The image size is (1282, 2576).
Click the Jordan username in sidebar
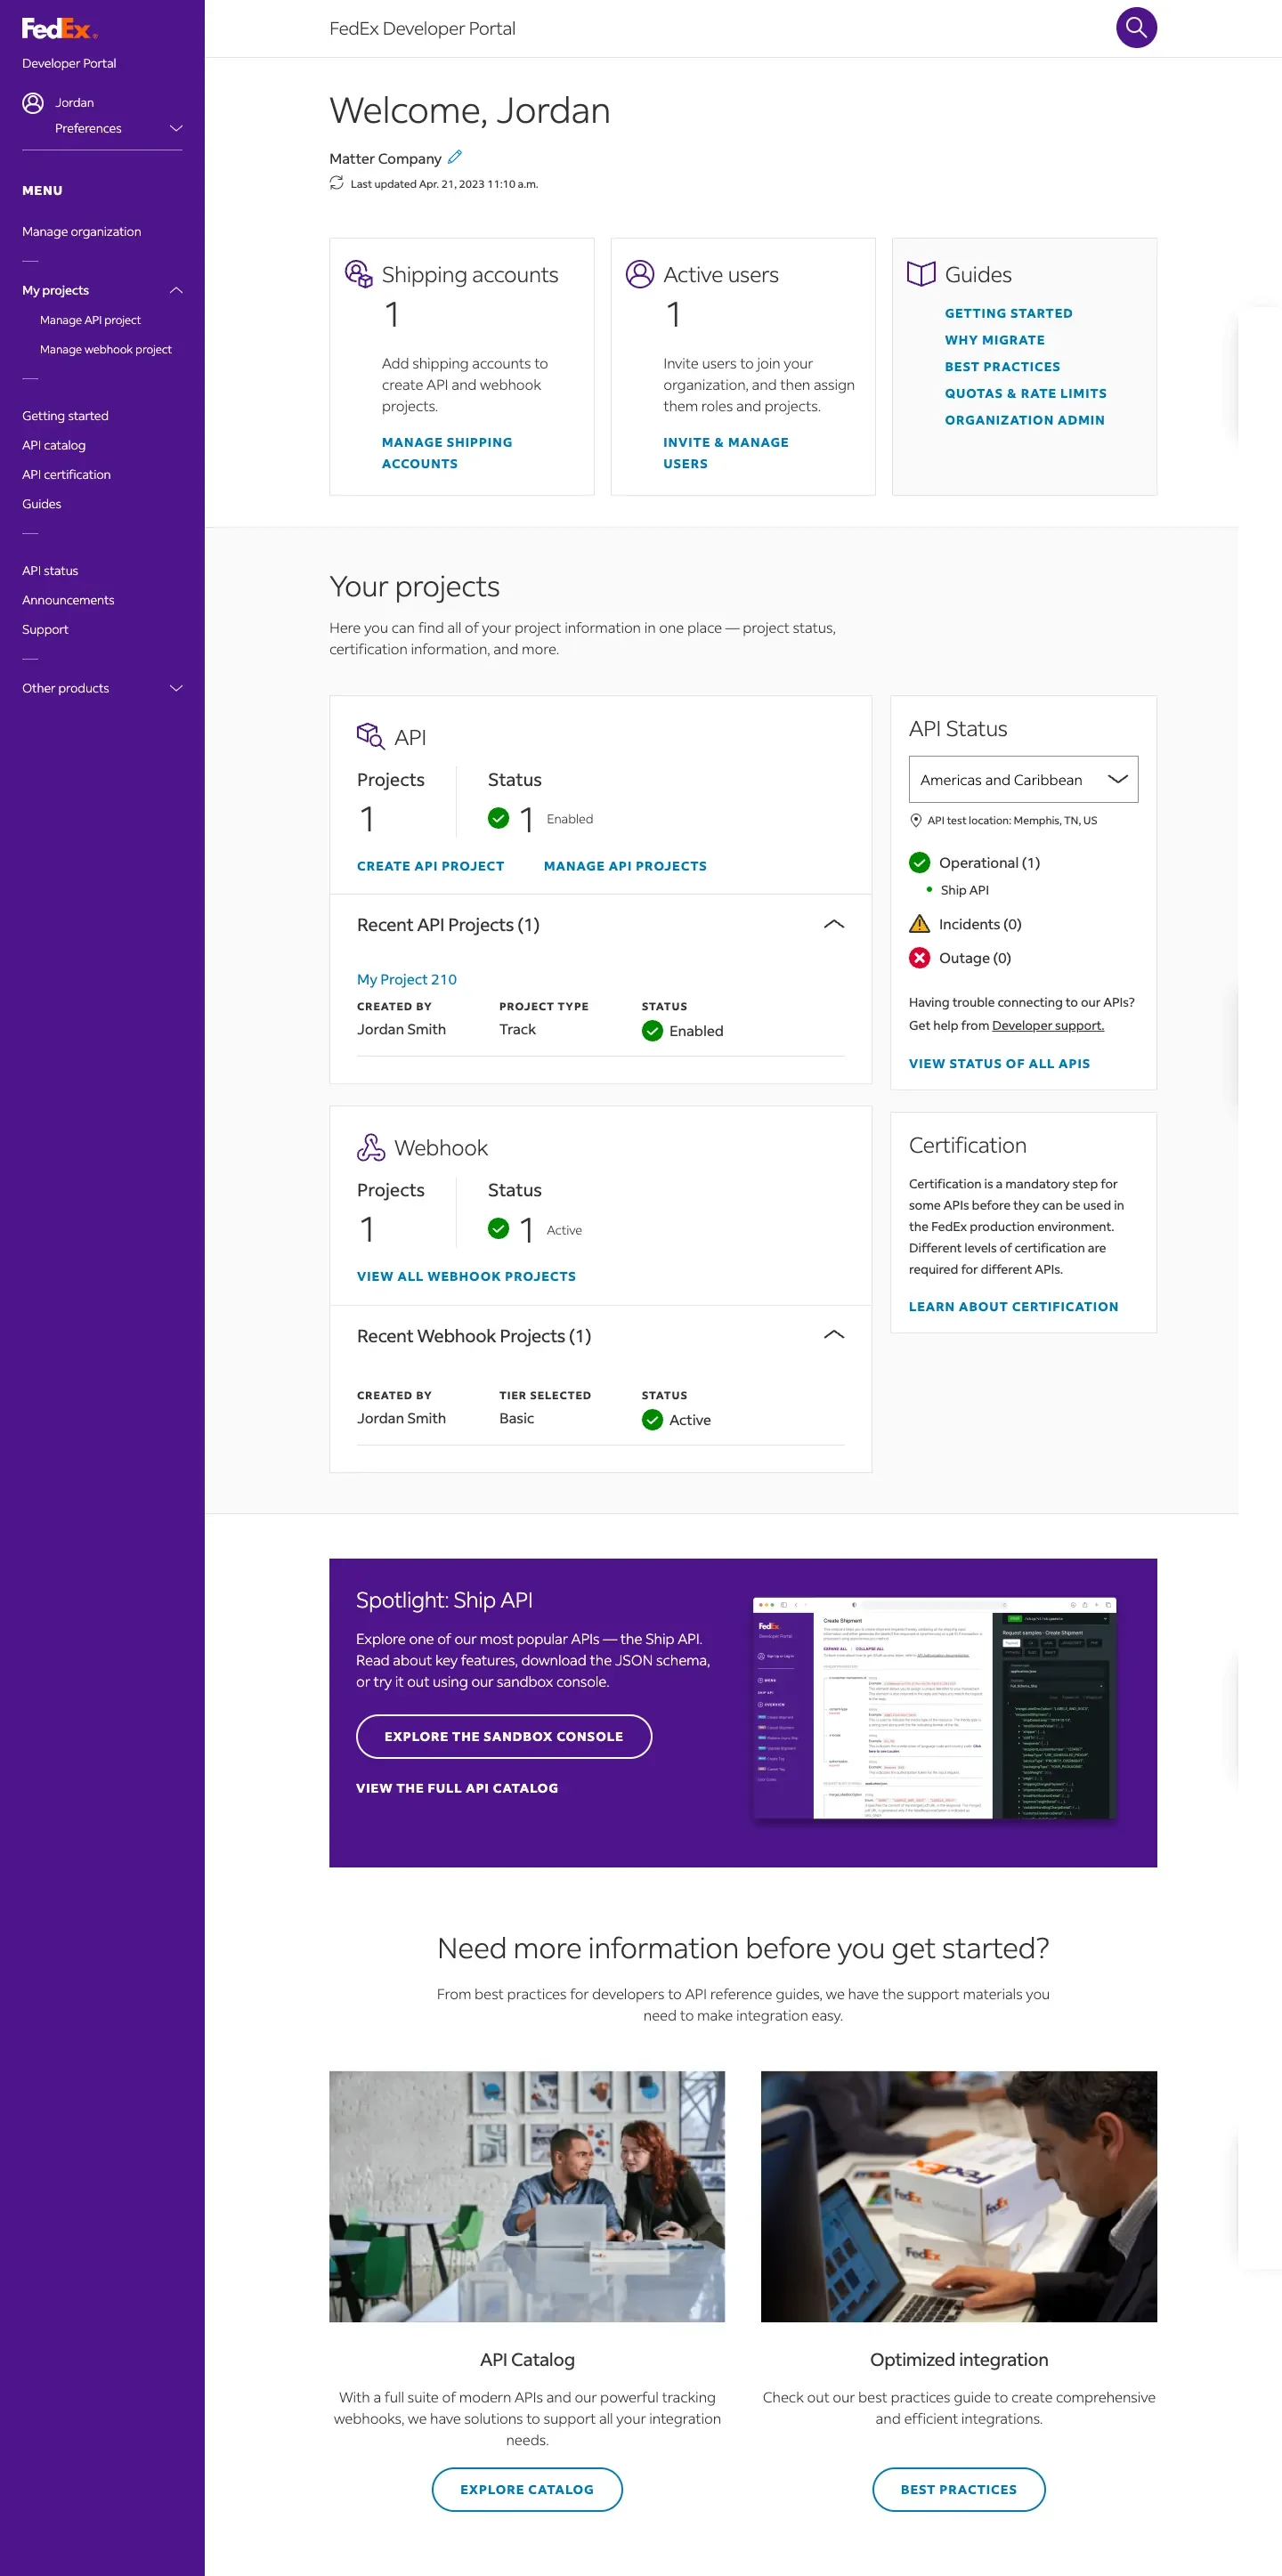[x=74, y=102]
